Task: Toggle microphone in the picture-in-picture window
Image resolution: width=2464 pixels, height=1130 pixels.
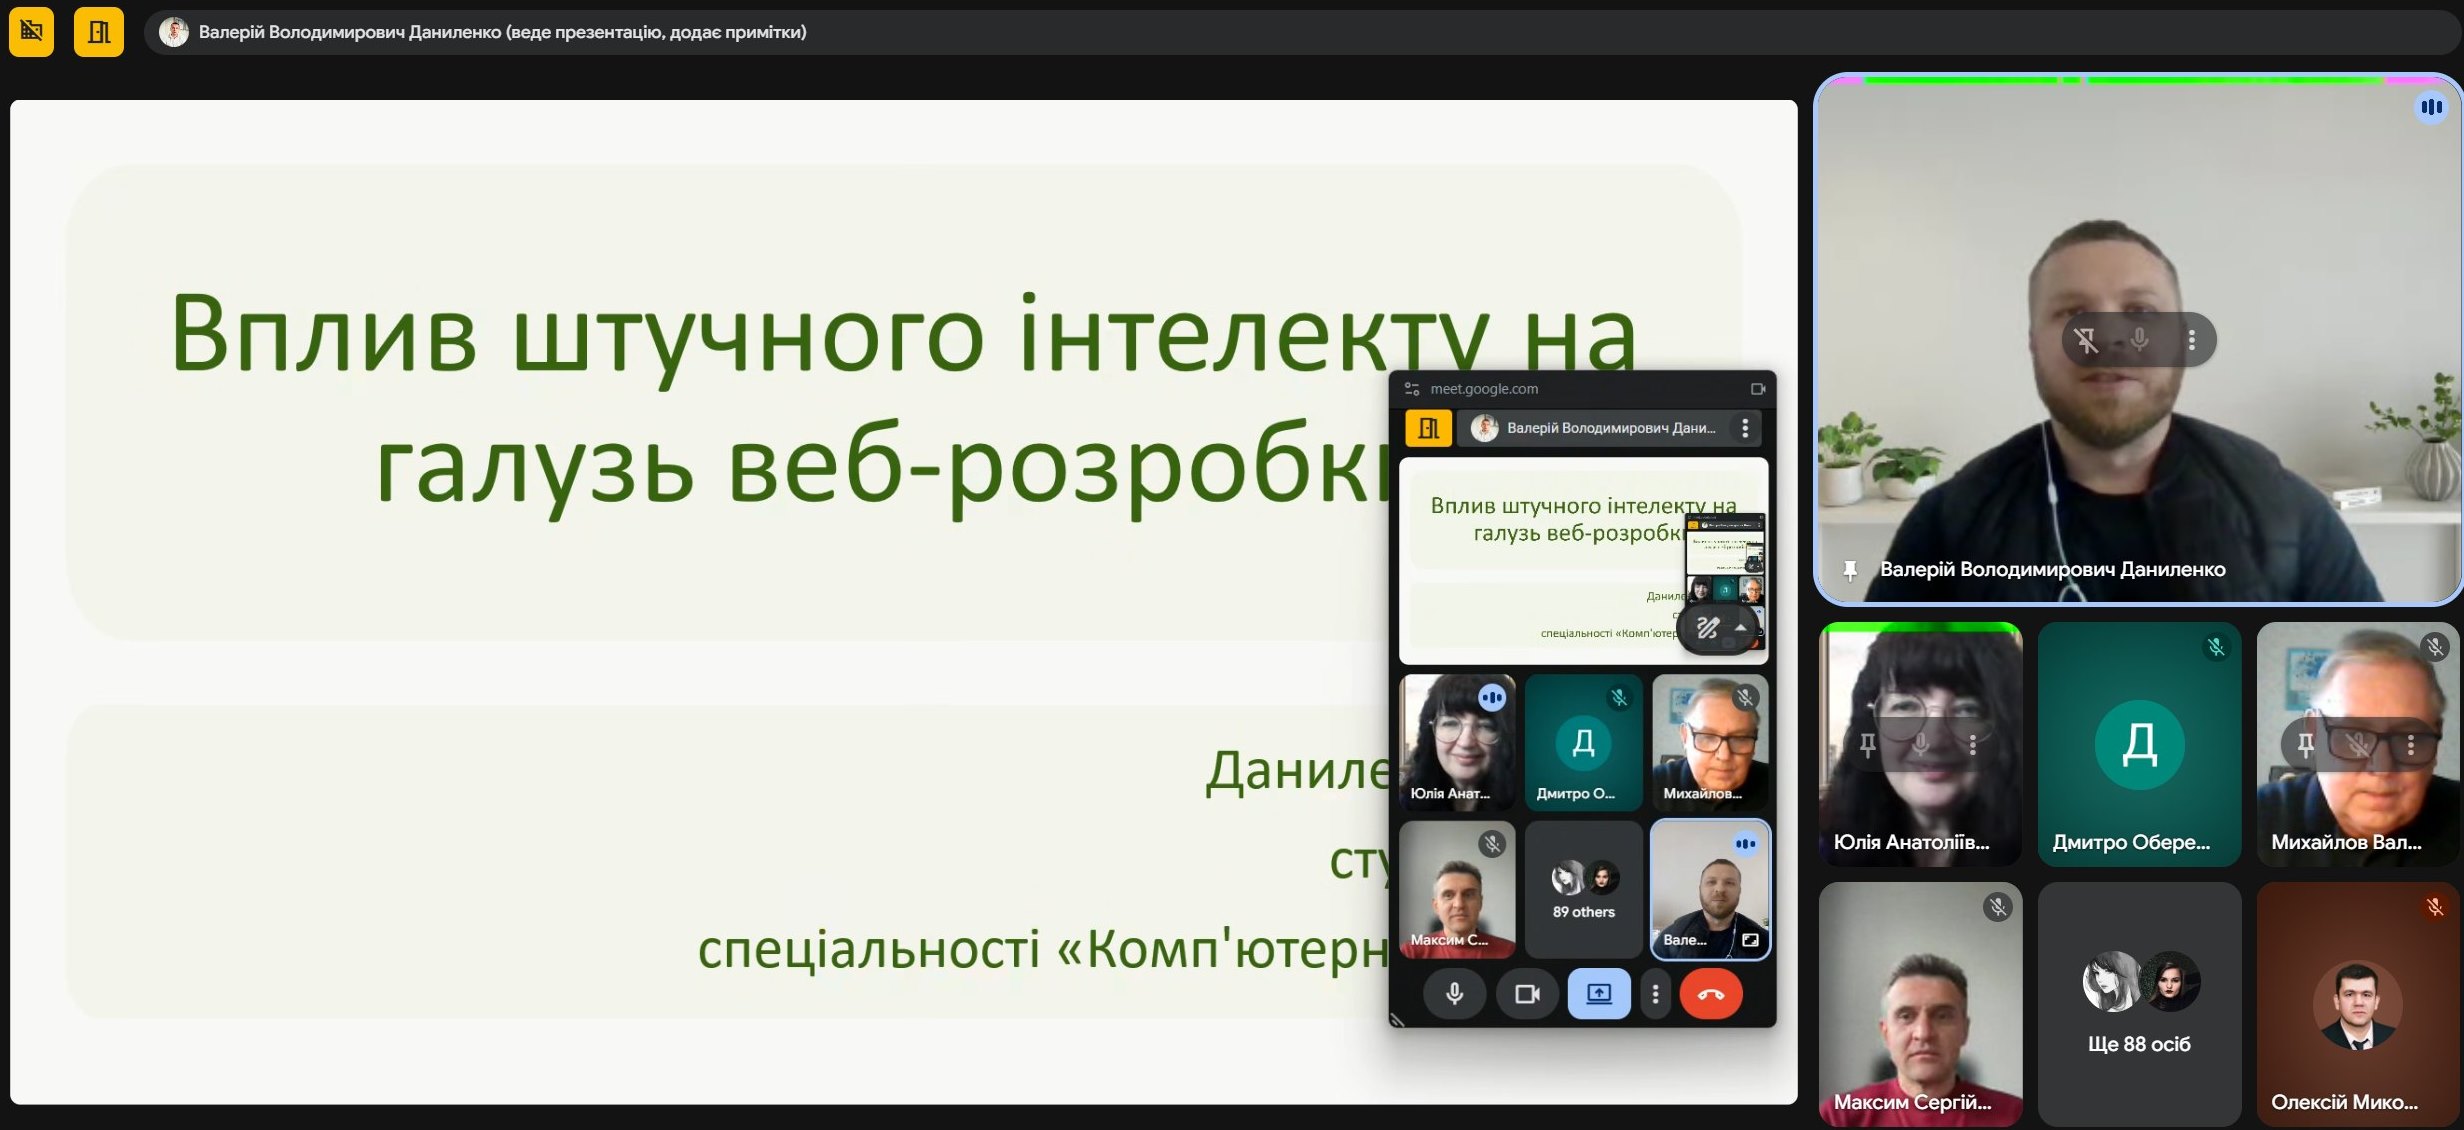Action: coord(1454,994)
